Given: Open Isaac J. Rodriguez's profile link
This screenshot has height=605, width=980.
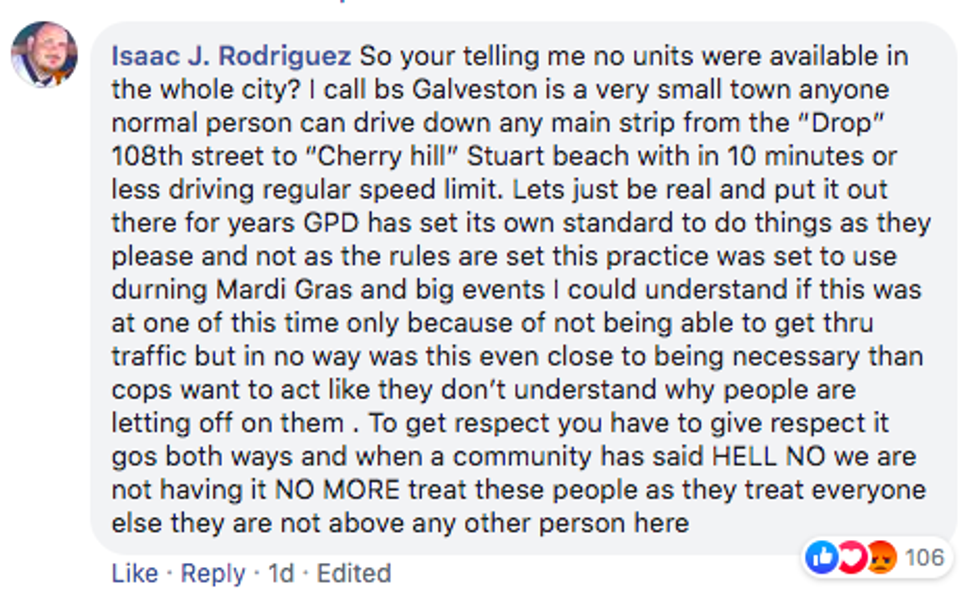Looking at the screenshot, I should click(x=231, y=55).
